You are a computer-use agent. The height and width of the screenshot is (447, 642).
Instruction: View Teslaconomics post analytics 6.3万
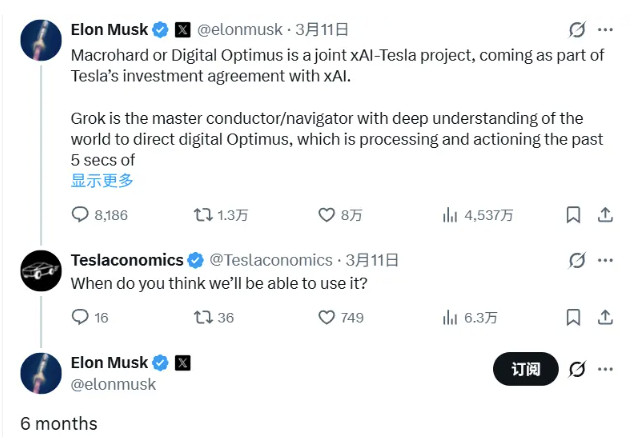(450, 317)
